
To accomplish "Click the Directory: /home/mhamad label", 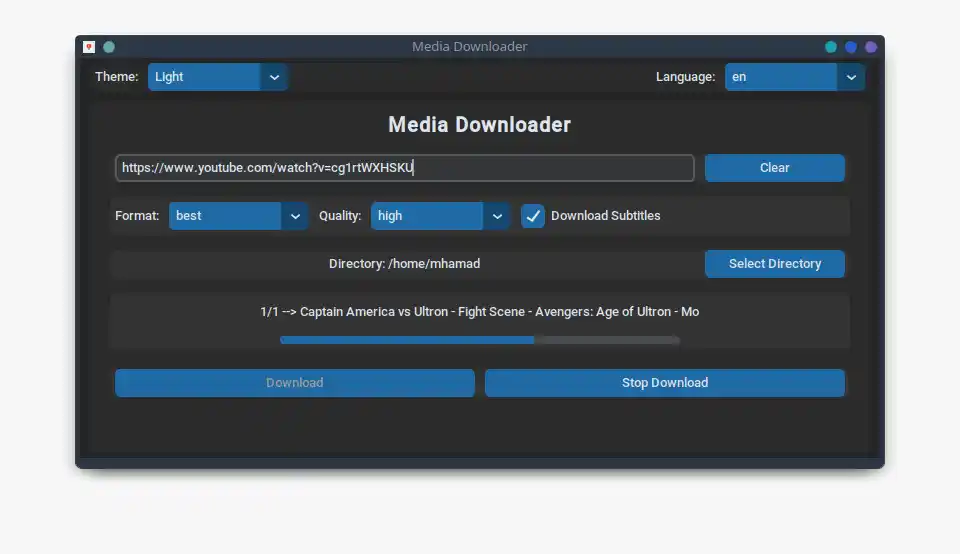I will pos(404,264).
